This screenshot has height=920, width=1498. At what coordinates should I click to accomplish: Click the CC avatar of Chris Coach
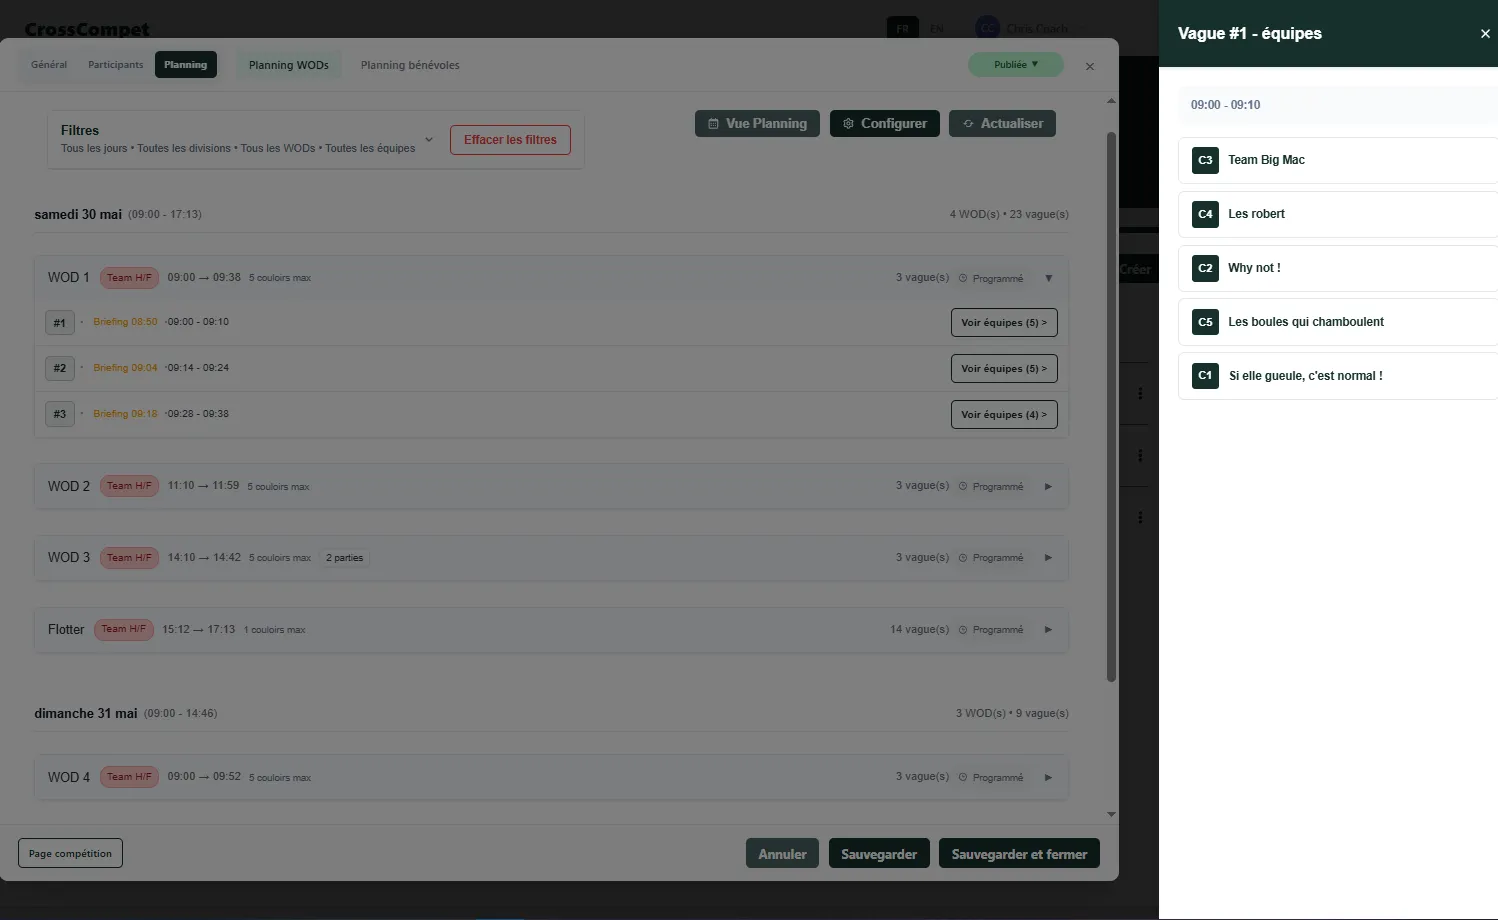point(986,27)
